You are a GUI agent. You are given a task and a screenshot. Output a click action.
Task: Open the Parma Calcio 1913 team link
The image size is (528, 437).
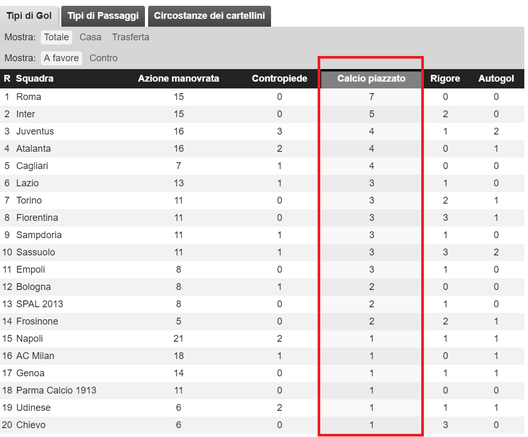point(56,390)
